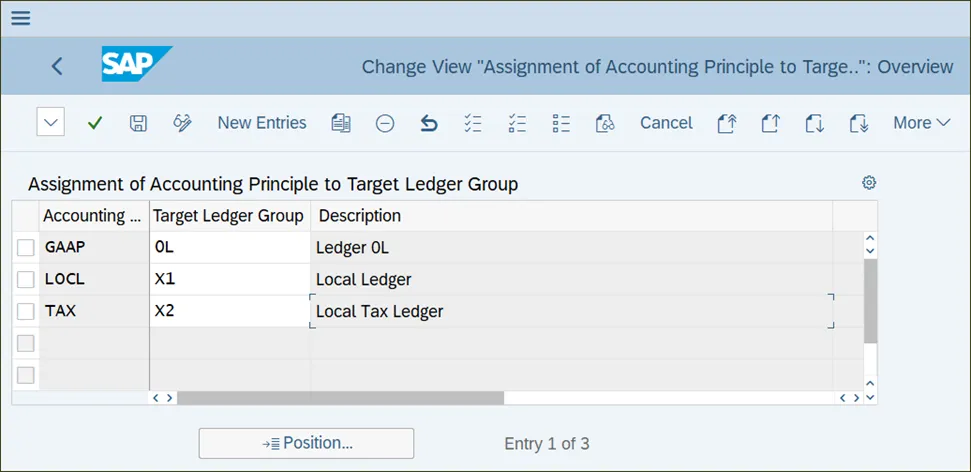Screen dimensions: 971x472
Task: Click the horizontal table scrollbar thumb
Action: click(x=340, y=398)
